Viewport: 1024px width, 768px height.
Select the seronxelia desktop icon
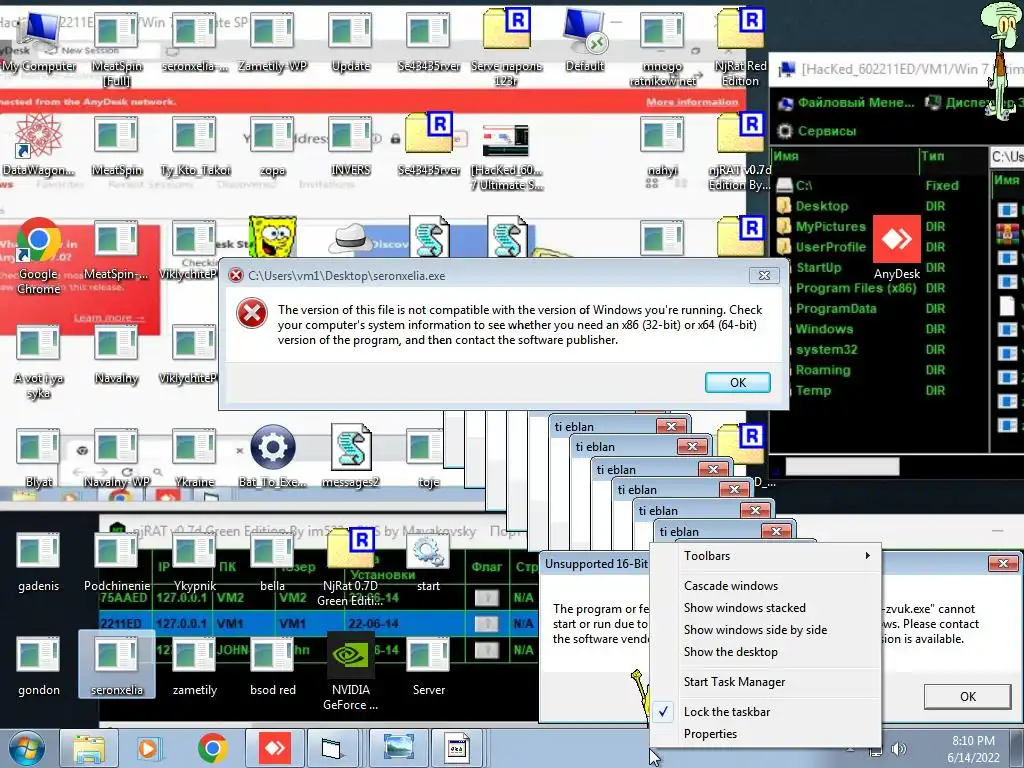point(117,665)
